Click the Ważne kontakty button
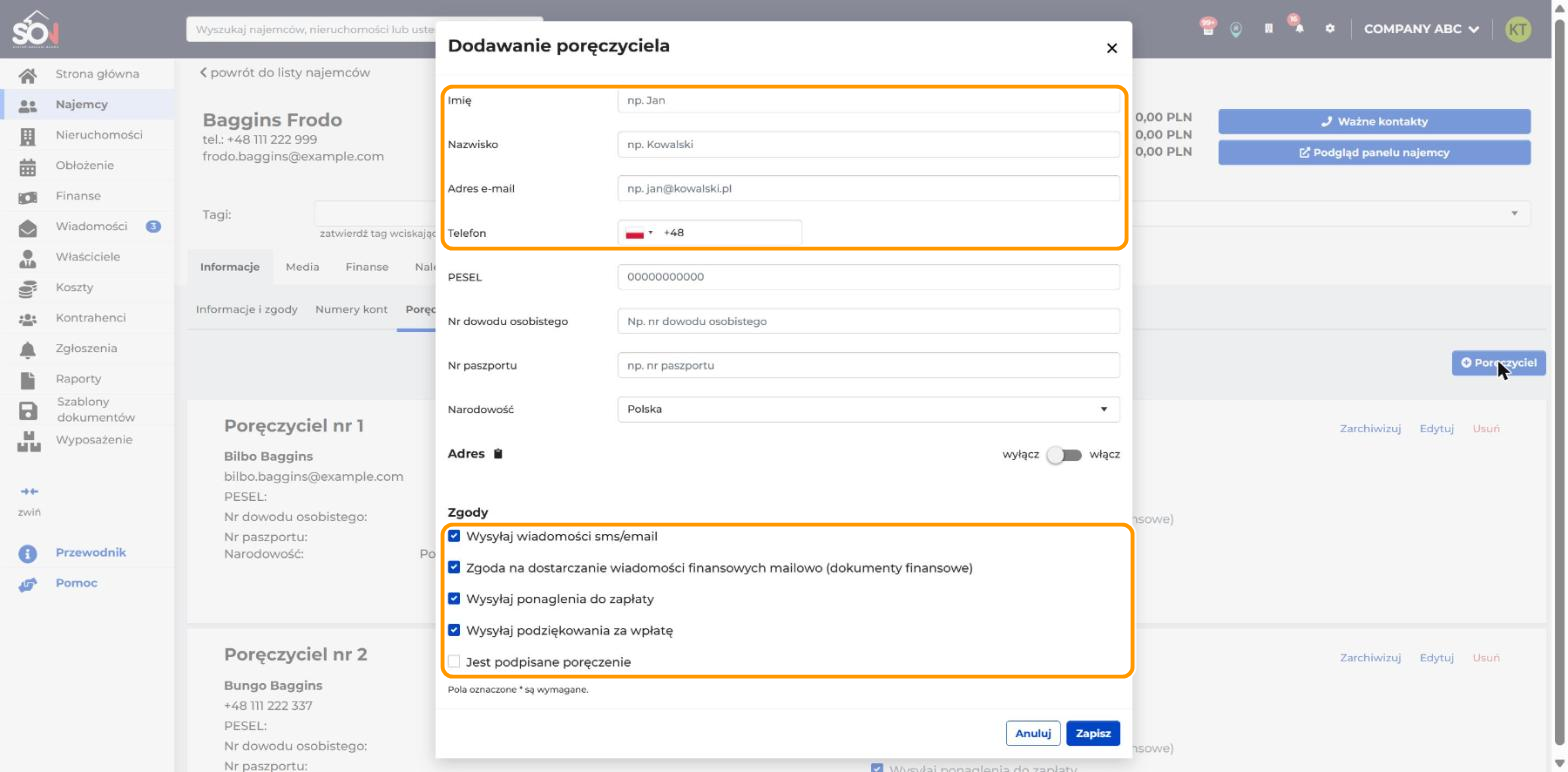The height and width of the screenshot is (772, 1568). 1374,121
